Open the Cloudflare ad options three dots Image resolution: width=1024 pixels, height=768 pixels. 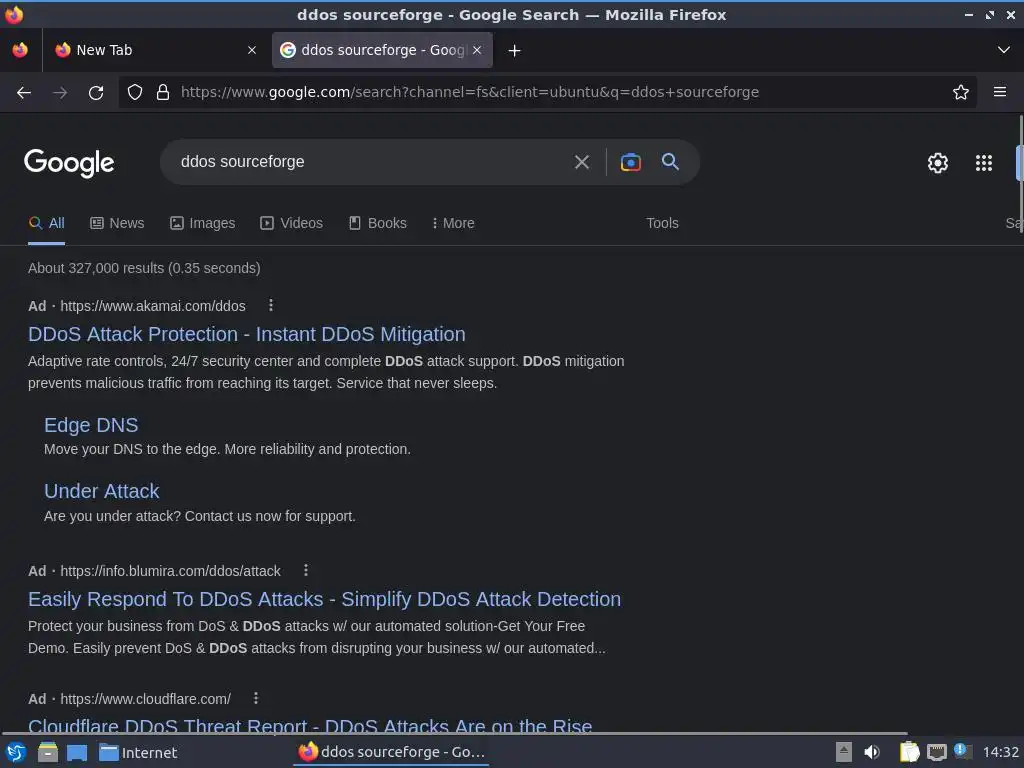click(x=256, y=698)
